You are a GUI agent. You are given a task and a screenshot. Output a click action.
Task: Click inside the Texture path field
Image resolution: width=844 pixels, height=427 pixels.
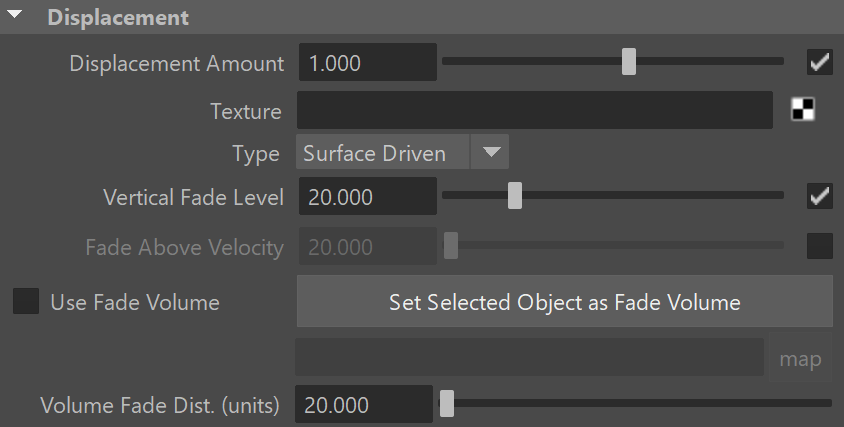[534, 110]
